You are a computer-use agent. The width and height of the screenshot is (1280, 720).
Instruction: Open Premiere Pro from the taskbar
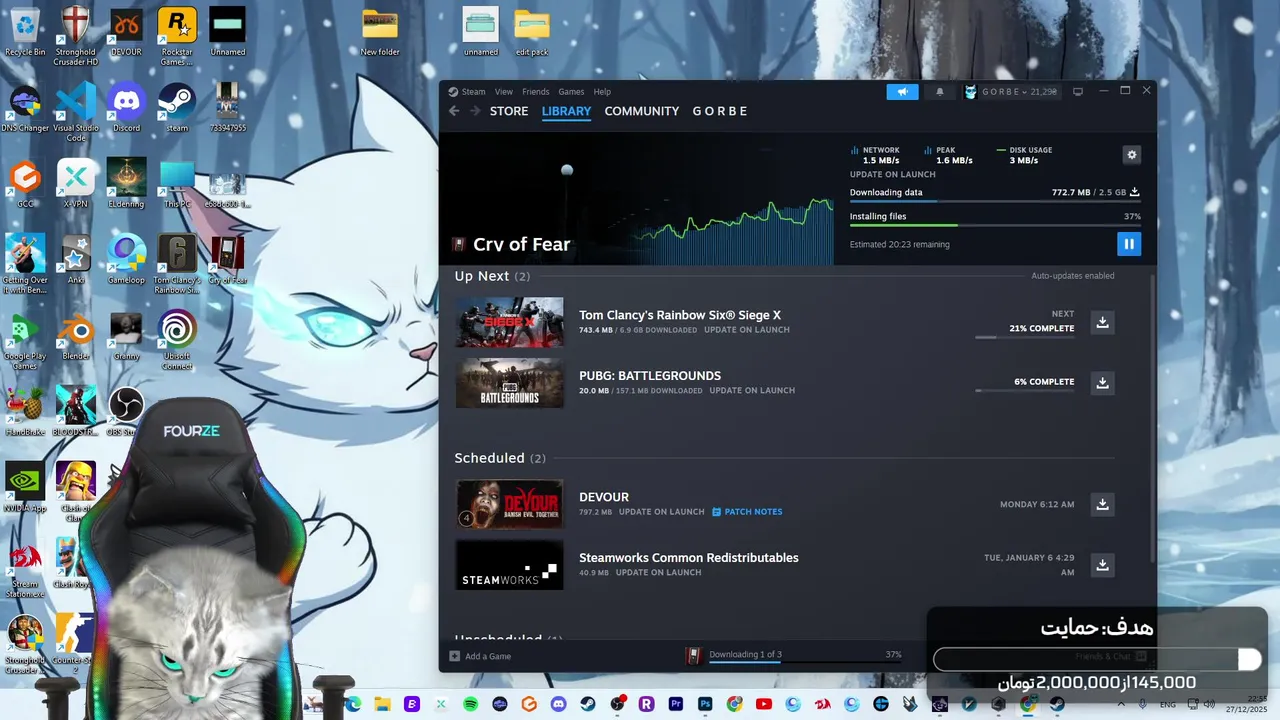675,705
